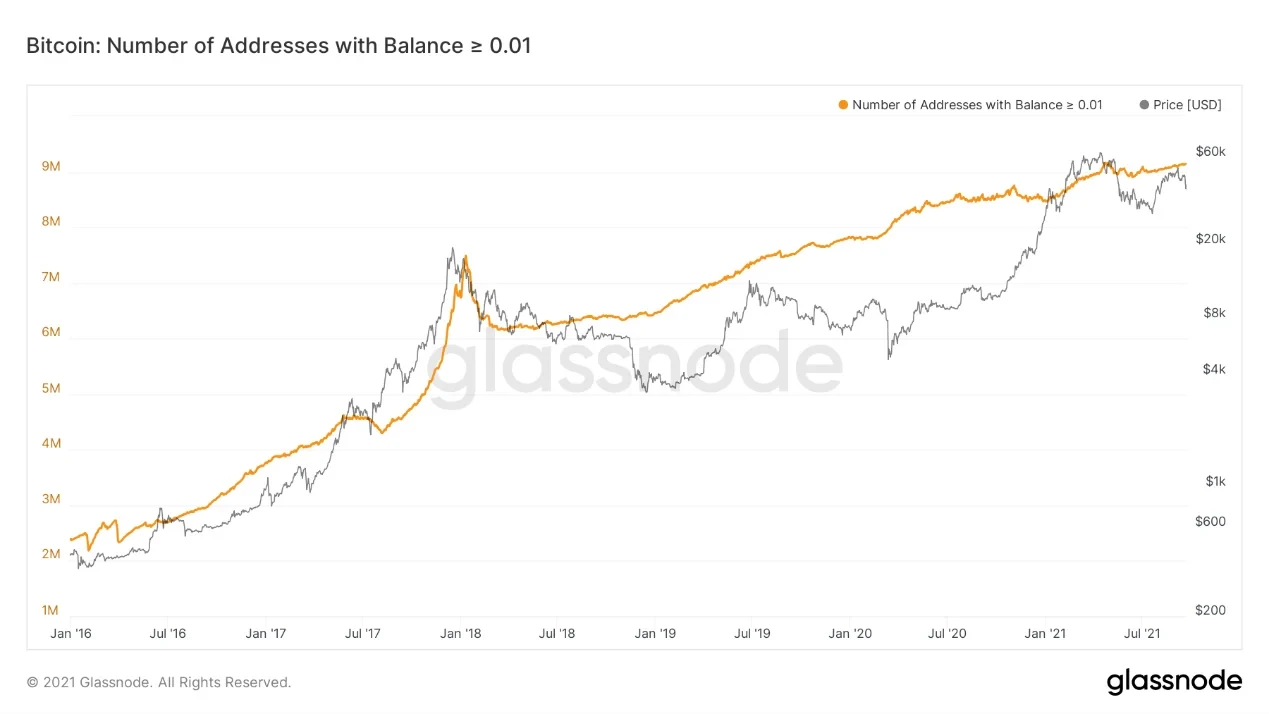This screenshot has height=714, width=1269.
Task: Click the 5M left axis label
Action: pos(51,388)
